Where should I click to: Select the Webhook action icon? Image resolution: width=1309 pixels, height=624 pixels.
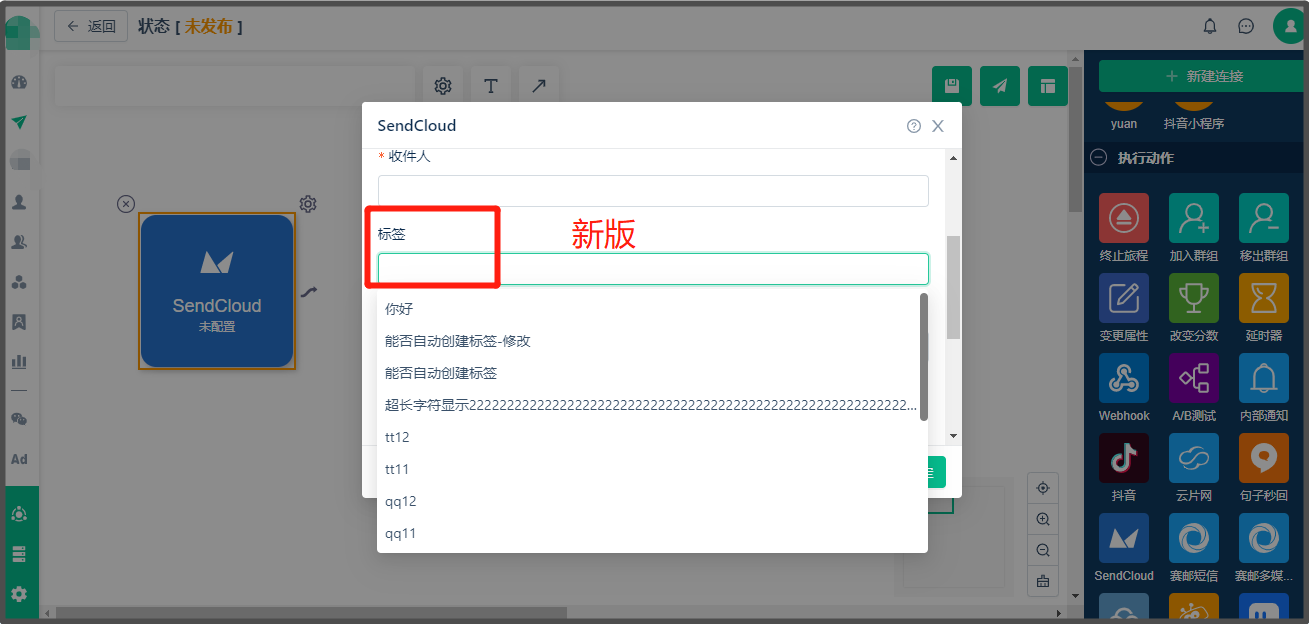pyautogui.click(x=1124, y=378)
